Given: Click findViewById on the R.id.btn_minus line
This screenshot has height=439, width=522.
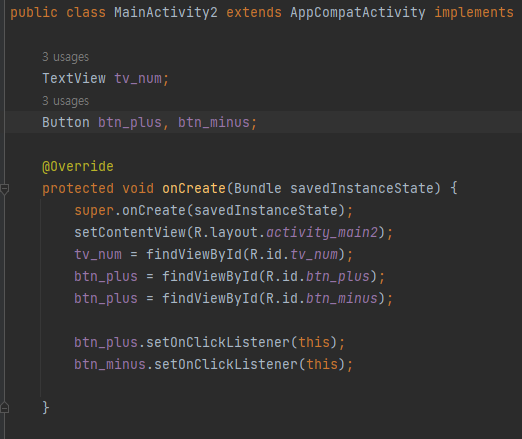Looking at the screenshot, I should click(x=210, y=298).
